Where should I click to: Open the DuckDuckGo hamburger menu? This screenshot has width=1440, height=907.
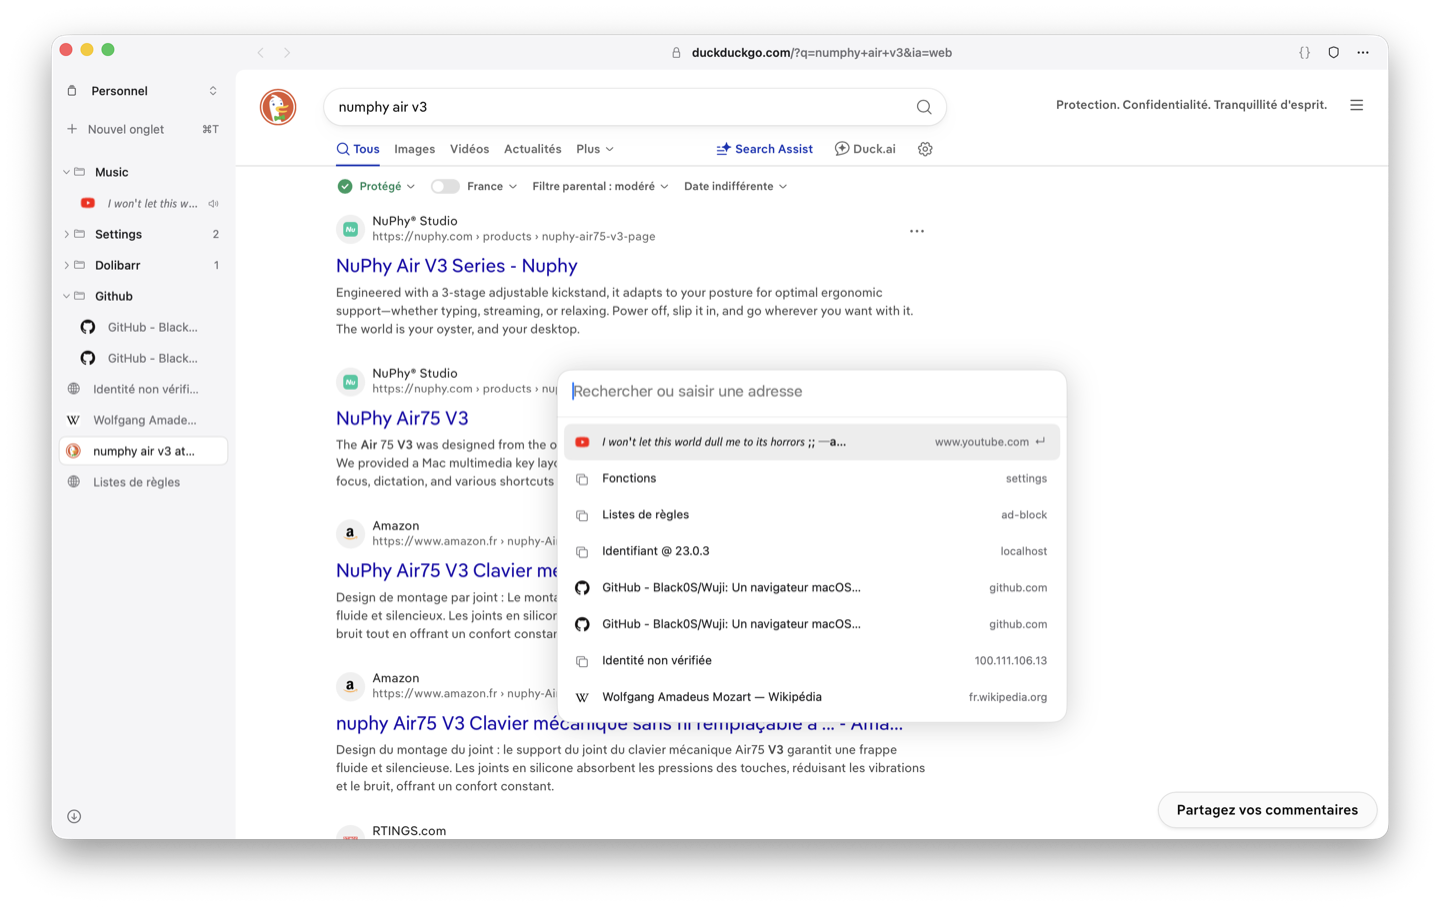click(1357, 105)
